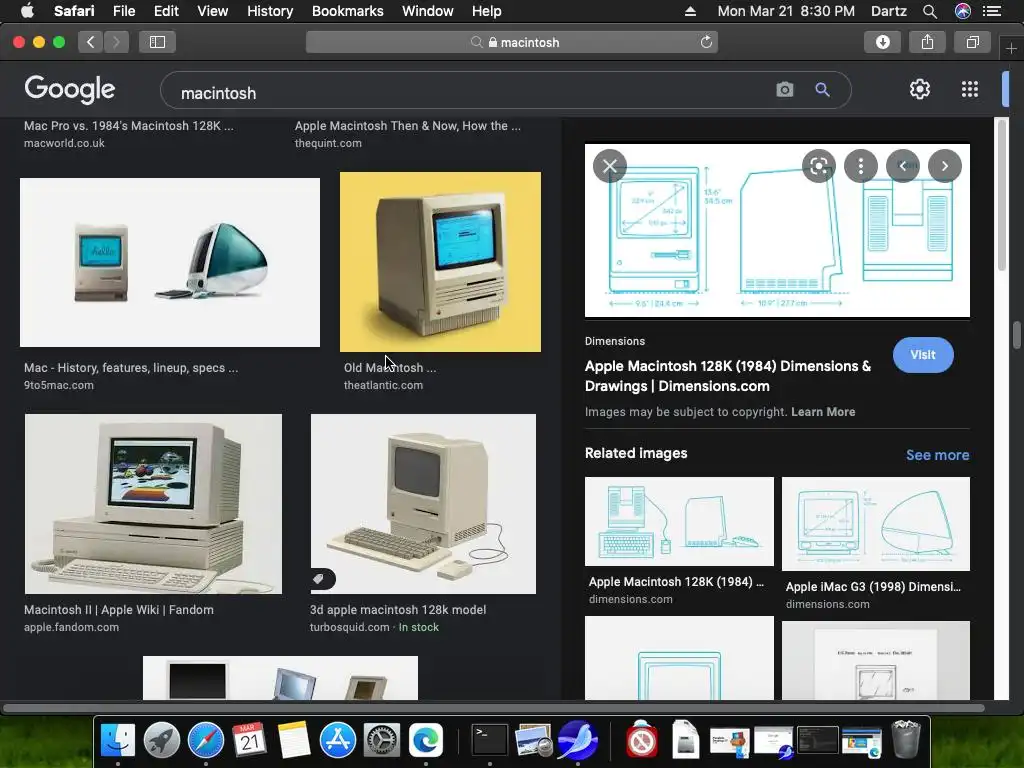Open a new tab with plus button
The height and width of the screenshot is (768, 1024).
coord(1011,49)
